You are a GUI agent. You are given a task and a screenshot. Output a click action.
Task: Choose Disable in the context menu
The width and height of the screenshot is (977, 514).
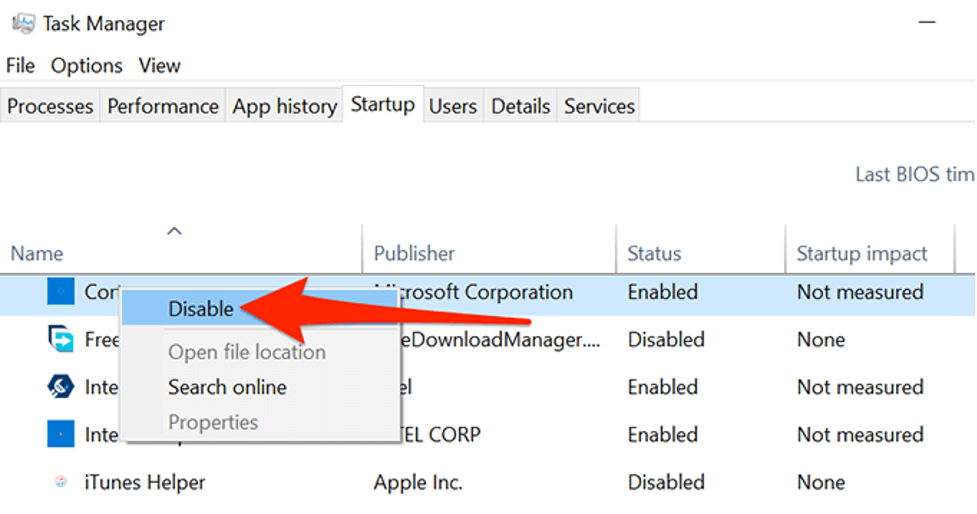201,308
